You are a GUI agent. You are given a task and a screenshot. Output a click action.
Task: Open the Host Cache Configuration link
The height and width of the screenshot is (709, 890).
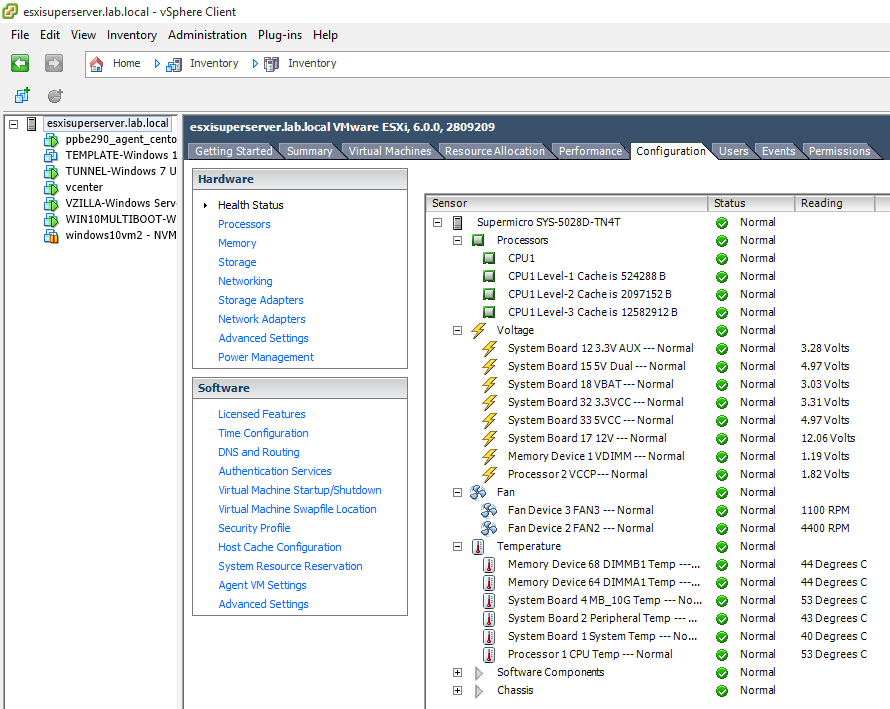pos(280,547)
